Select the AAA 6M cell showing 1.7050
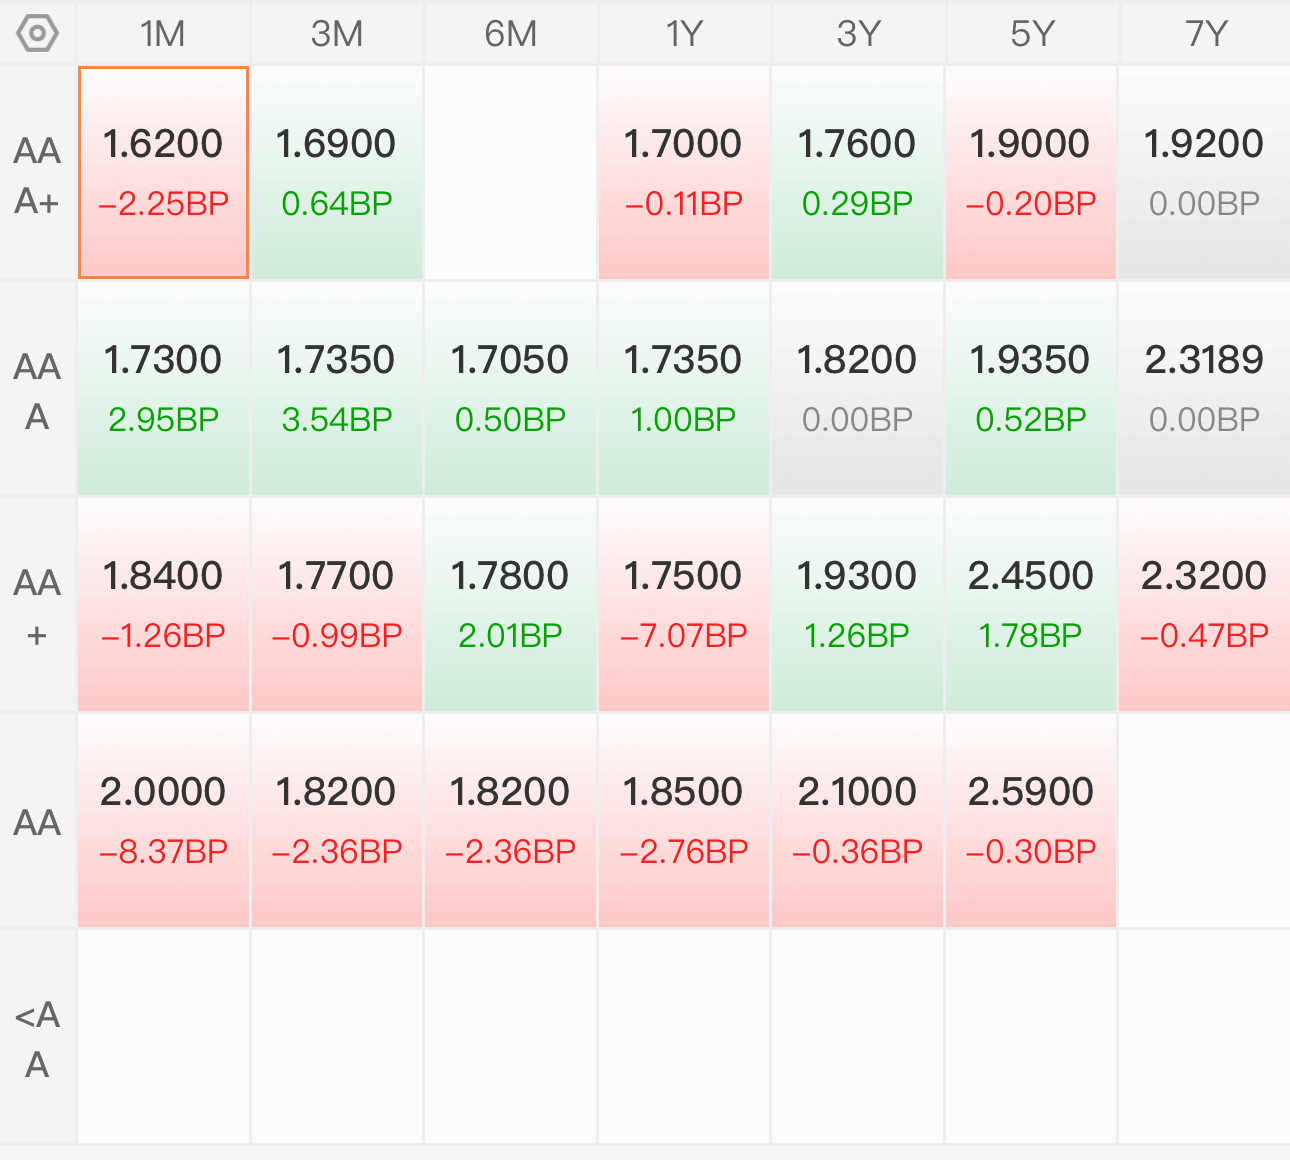This screenshot has height=1160, width=1290. 510,389
